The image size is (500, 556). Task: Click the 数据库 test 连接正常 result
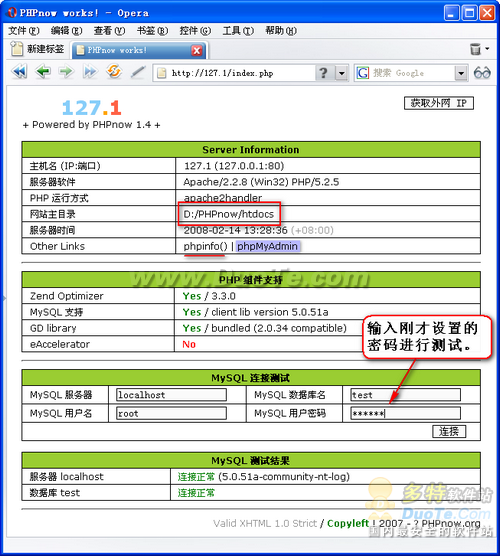(x=196, y=493)
